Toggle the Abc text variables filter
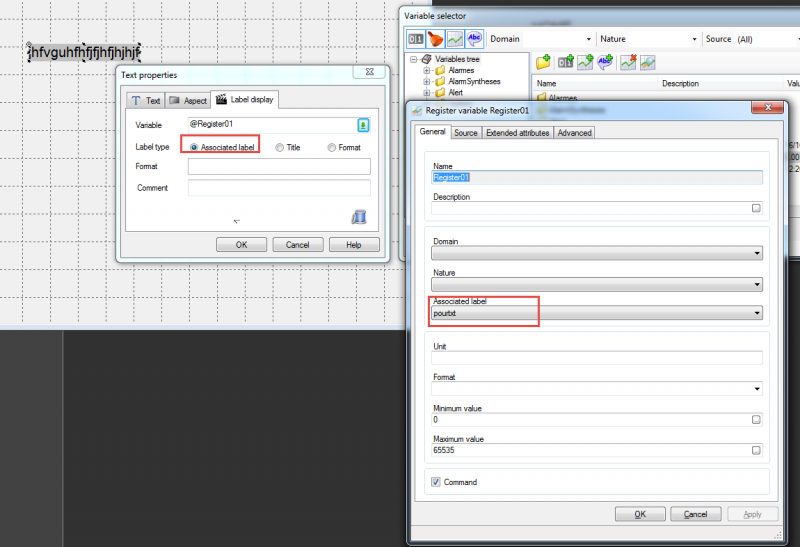The width and height of the screenshot is (800, 547). click(x=474, y=39)
